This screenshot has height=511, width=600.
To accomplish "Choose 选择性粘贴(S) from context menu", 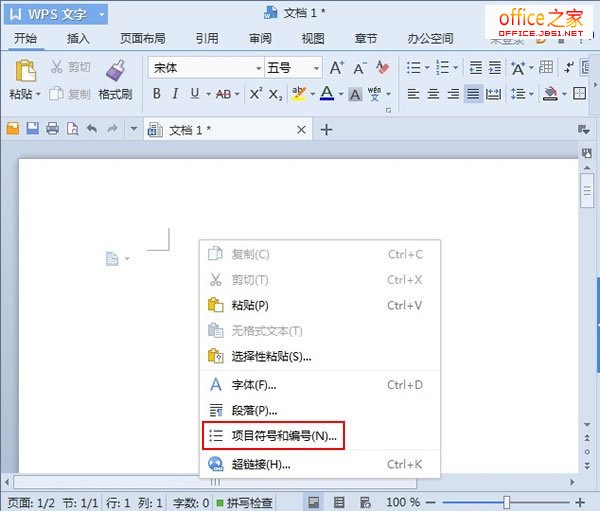I will [x=320, y=356].
